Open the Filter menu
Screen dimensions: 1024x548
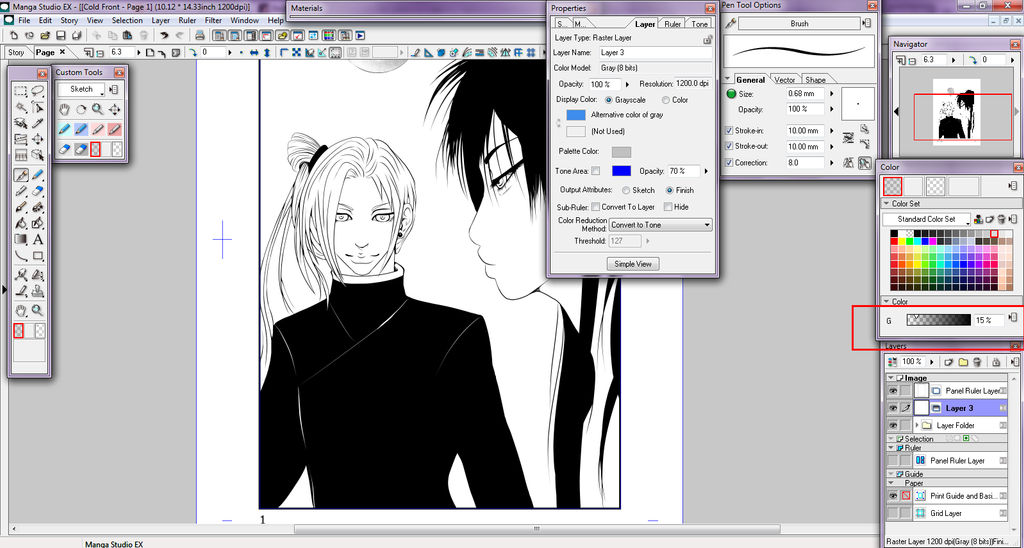coord(213,20)
